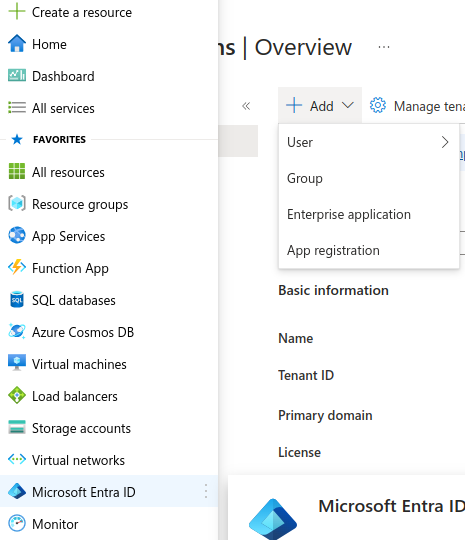Image resolution: width=465 pixels, height=540 pixels.
Task: Click the Manage tenants button label
Action: (x=429, y=106)
